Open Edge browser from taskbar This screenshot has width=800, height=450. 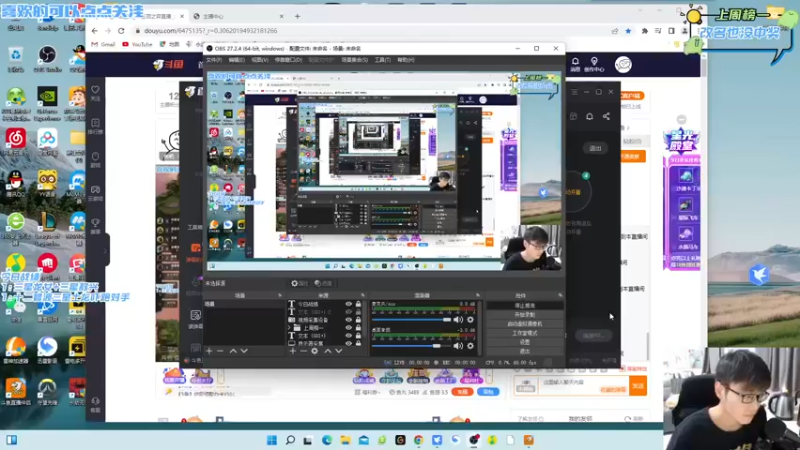pyautogui.click(x=327, y=440)
